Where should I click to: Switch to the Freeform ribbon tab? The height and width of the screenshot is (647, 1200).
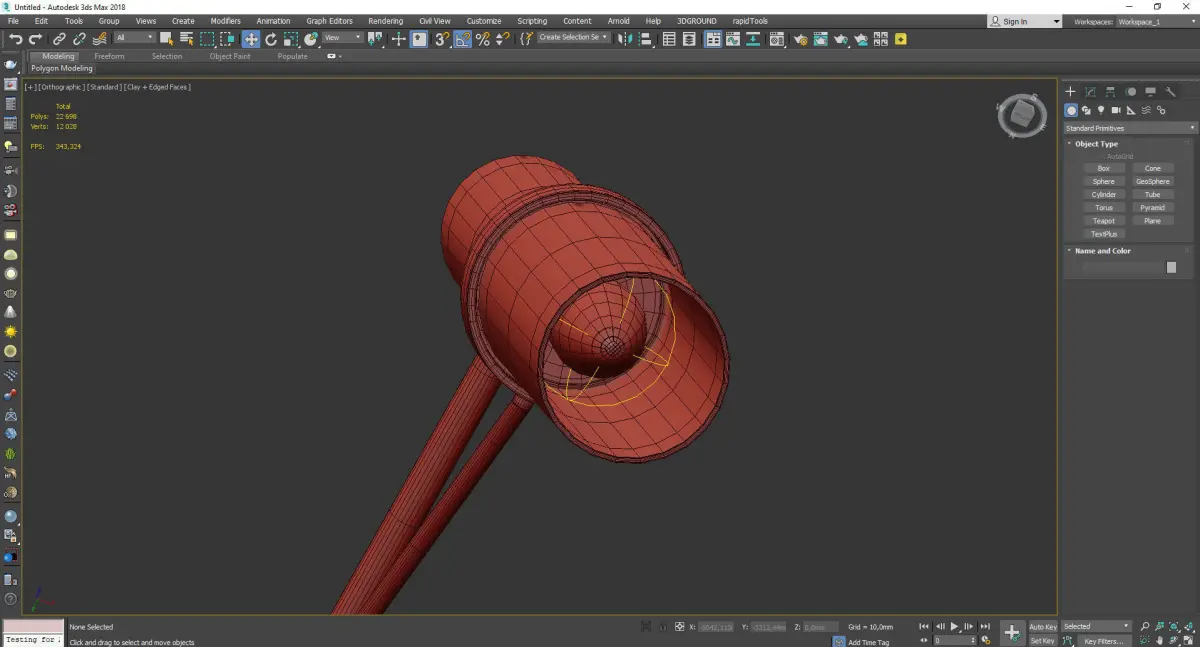pos(109,56)
